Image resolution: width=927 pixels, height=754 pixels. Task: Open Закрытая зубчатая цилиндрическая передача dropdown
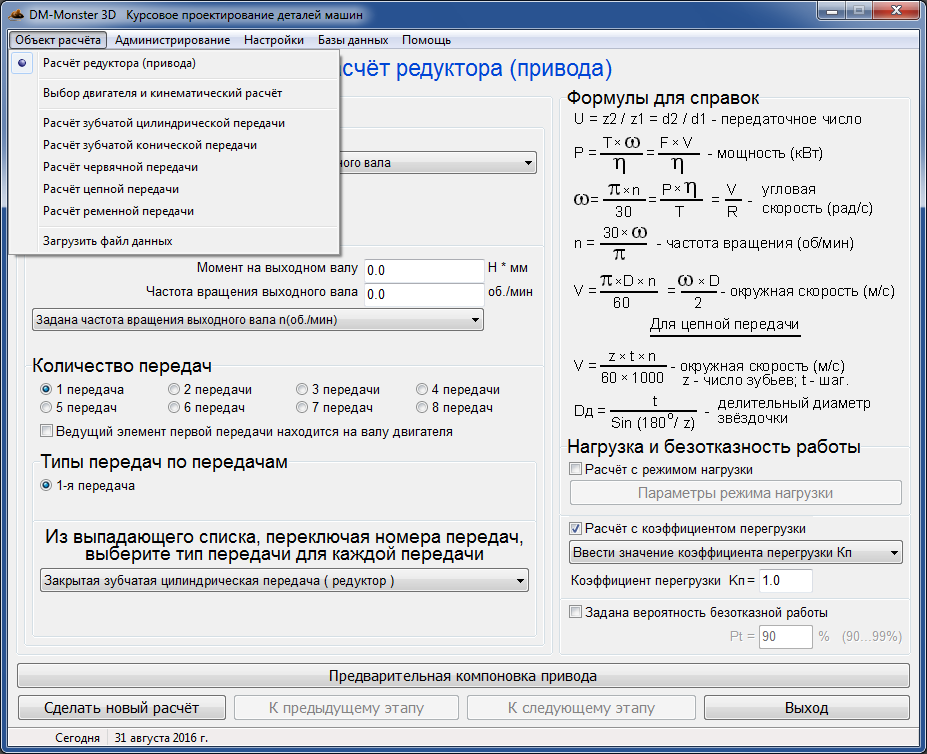(x=284, y=580)
